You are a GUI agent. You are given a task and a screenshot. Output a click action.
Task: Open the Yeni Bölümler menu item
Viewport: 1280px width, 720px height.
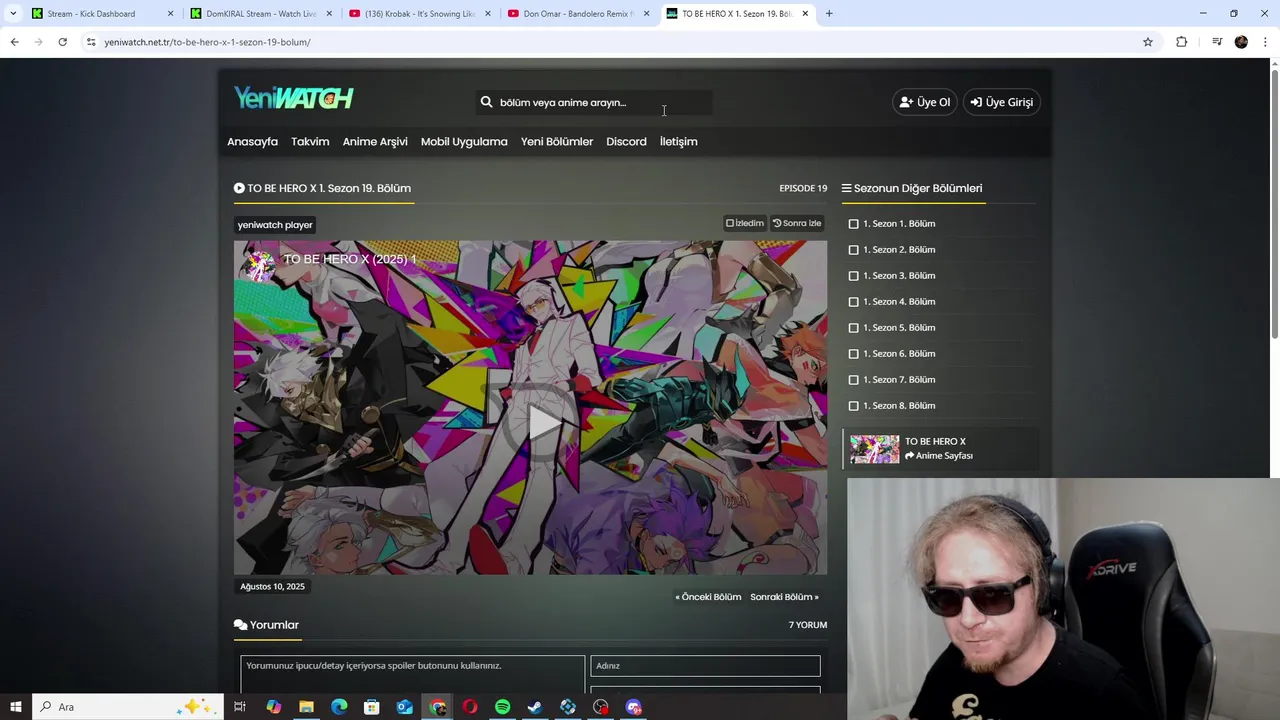557,142
